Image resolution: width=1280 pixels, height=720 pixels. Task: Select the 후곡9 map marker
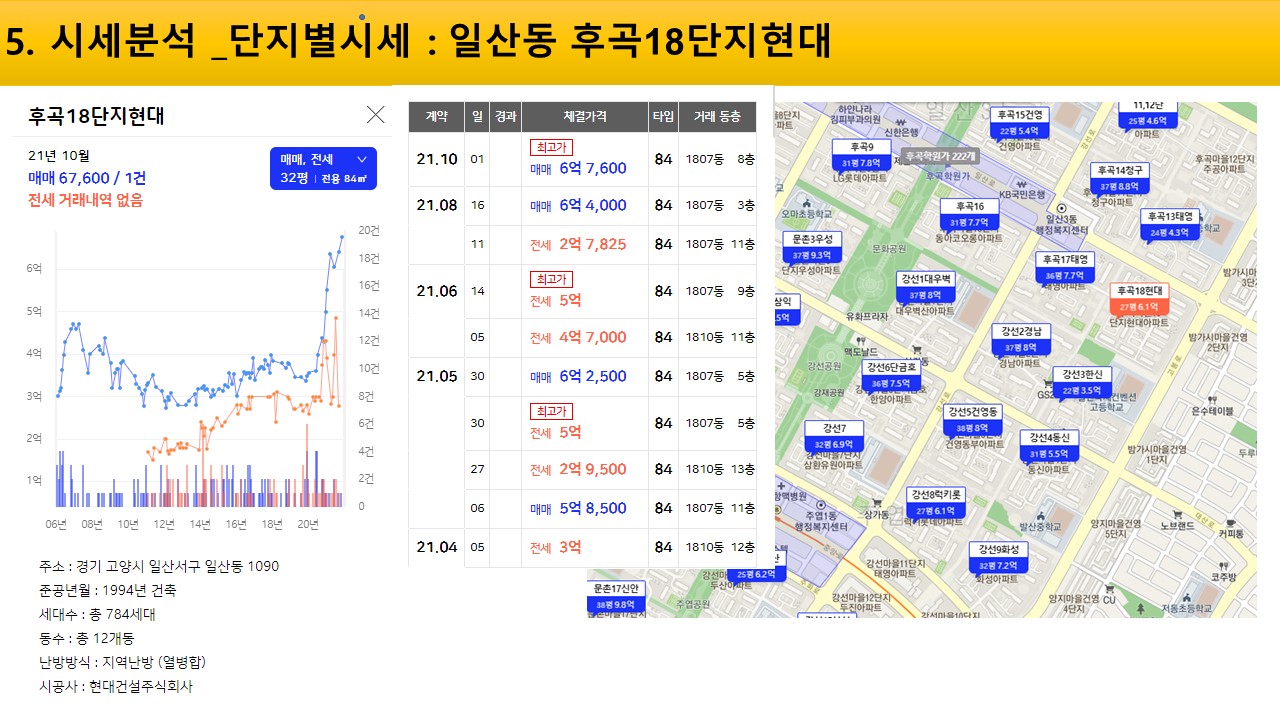(862, 155)
